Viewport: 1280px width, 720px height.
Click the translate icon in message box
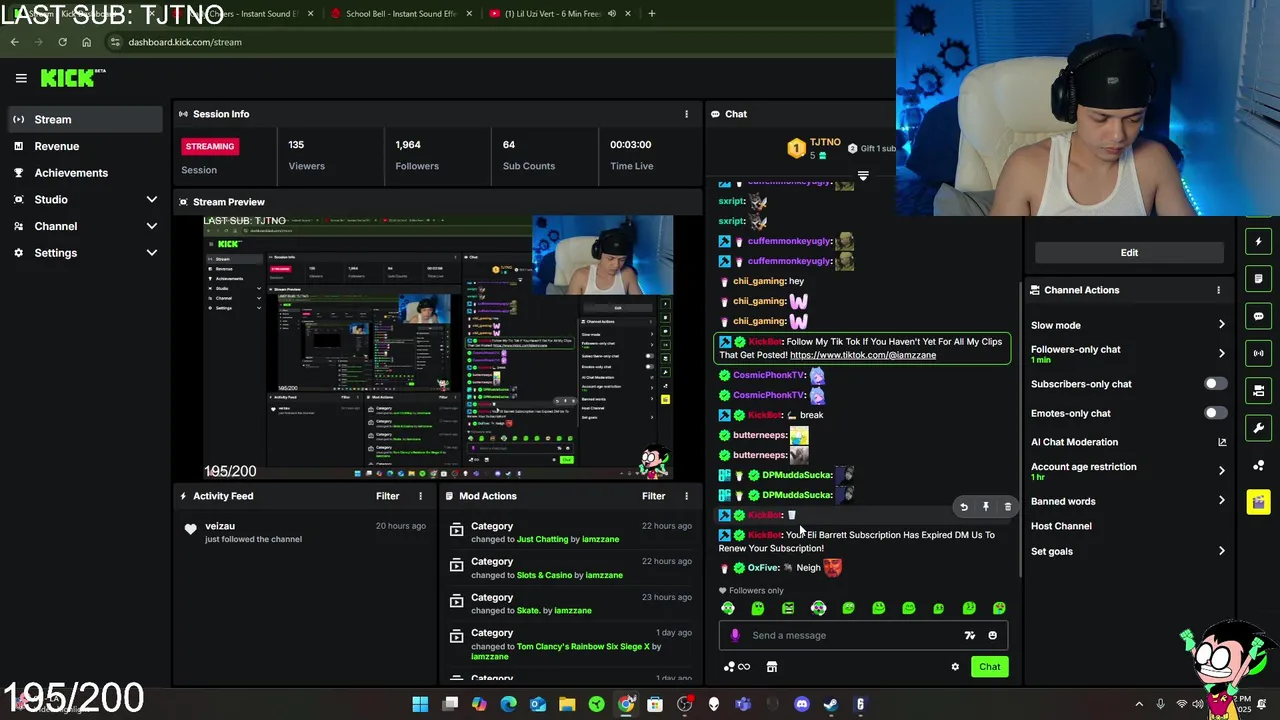pyautogui.click(x=969, y=635)
